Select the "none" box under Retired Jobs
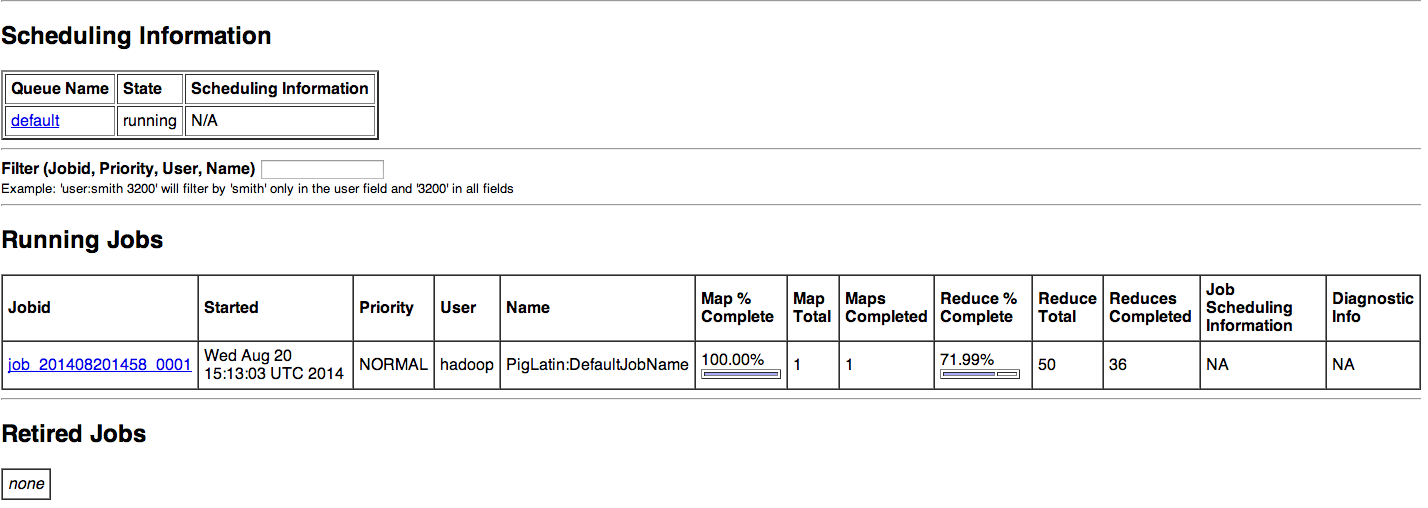This screenshot has height=508, width=1428. [26, 484]
